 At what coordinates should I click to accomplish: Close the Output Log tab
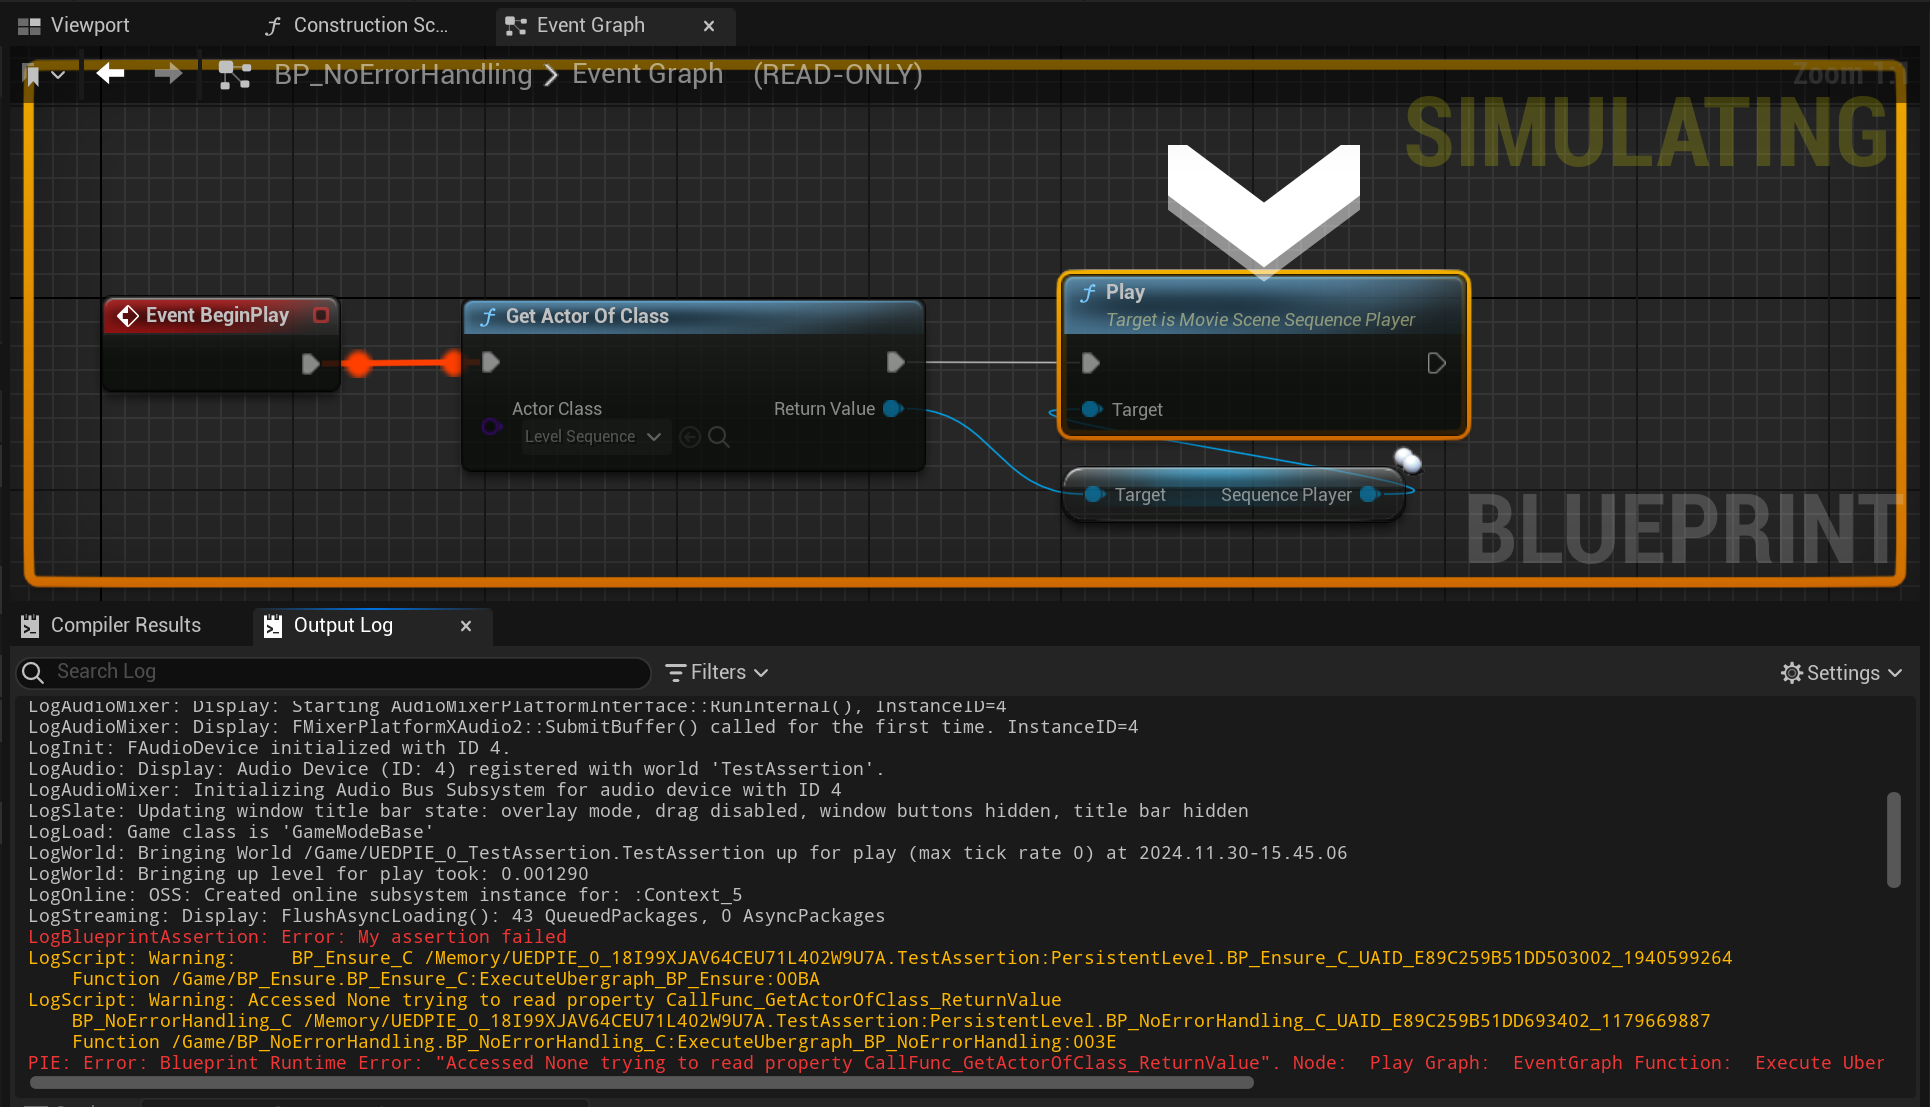(466, 626)
